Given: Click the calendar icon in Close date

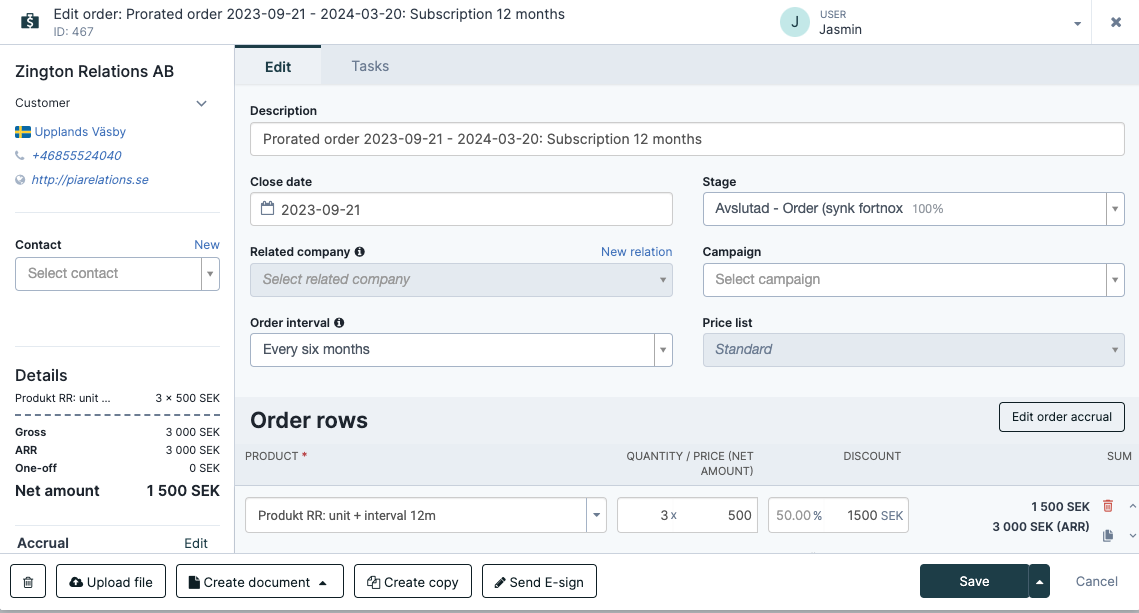Looking at the screenshot, I should pos(267,208).
